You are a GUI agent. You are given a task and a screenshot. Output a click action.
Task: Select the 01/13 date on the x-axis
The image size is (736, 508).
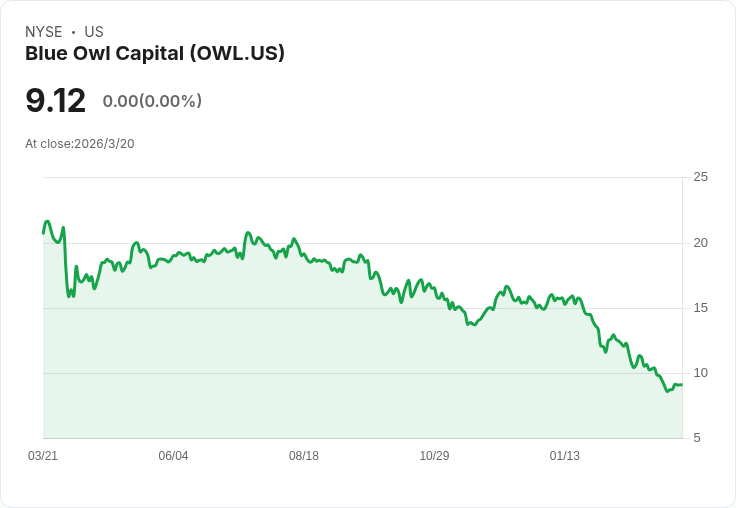tap(565, 456)
